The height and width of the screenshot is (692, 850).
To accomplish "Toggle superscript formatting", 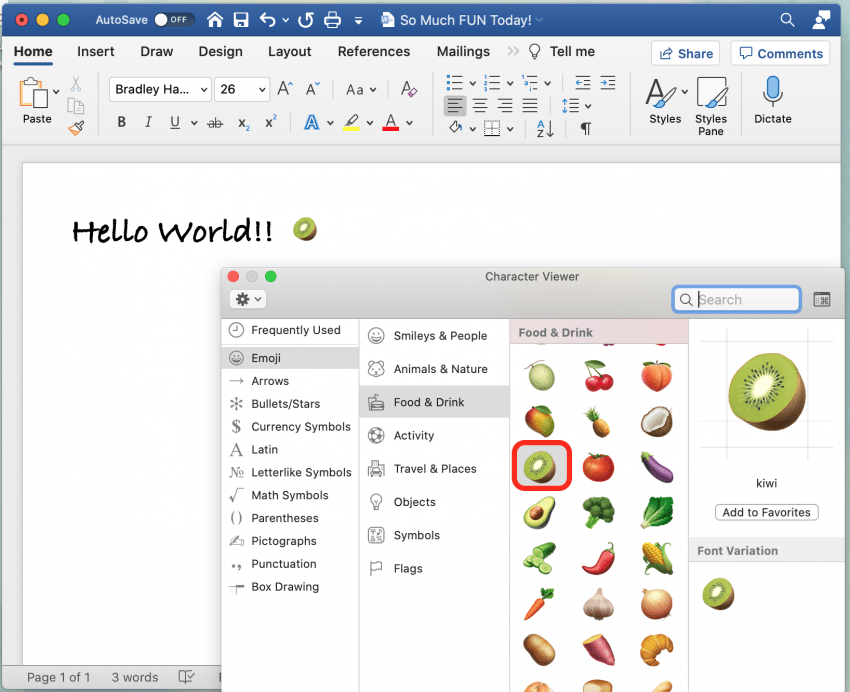I will pyautogui.click(x=271, y=122).
